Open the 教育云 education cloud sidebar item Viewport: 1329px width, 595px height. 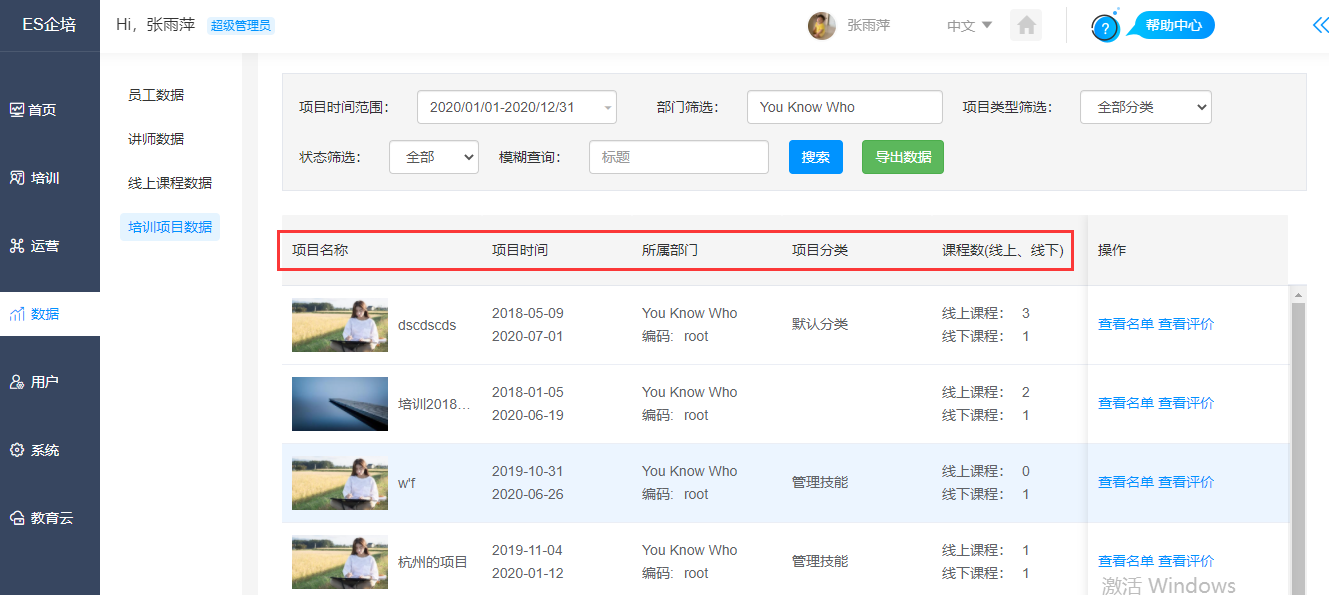point(41,518)
